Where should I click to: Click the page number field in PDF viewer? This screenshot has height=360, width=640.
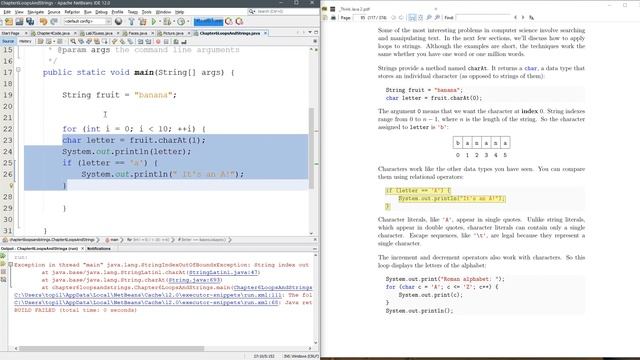[x=360, y=18]
